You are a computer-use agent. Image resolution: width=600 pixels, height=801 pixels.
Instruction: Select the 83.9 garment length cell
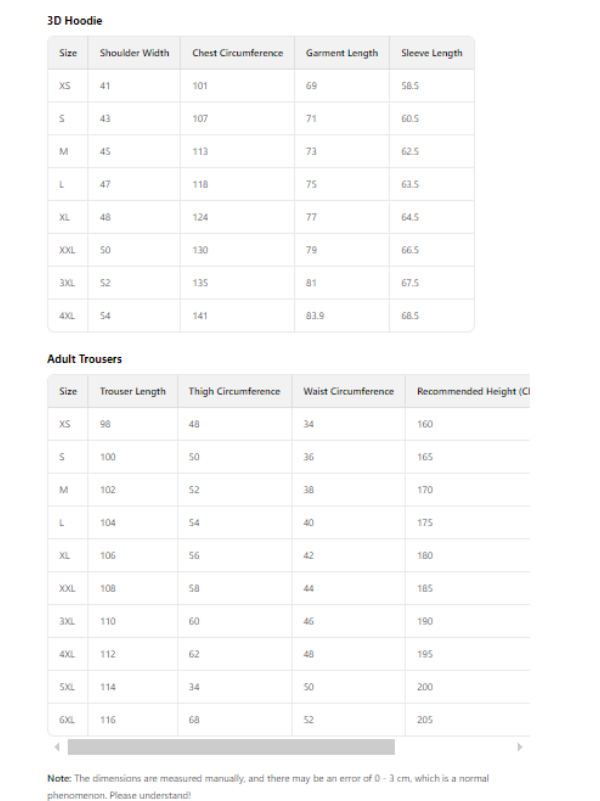316,315
